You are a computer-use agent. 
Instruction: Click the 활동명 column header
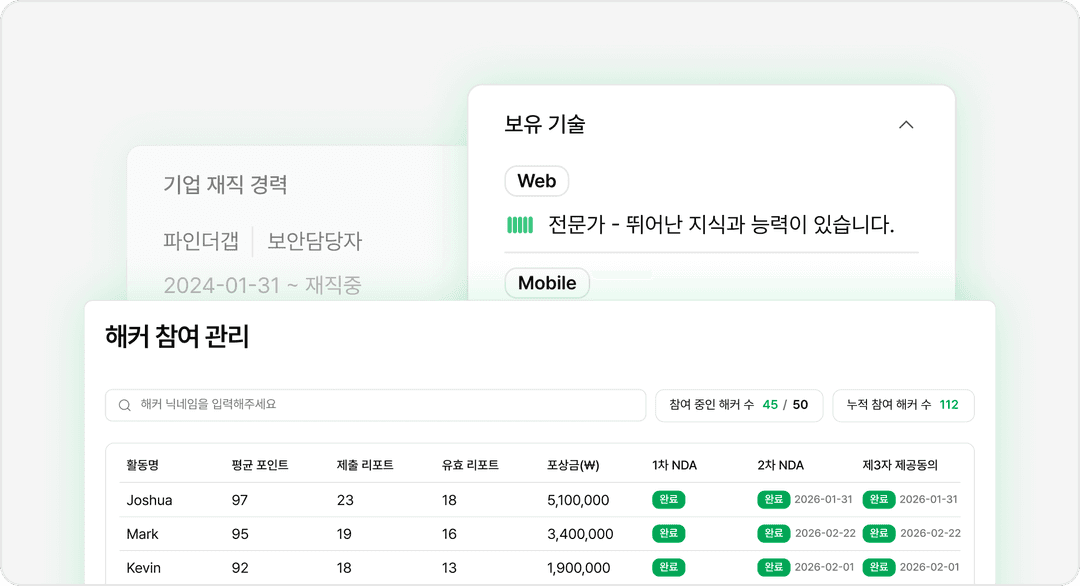tap(145, 465)
